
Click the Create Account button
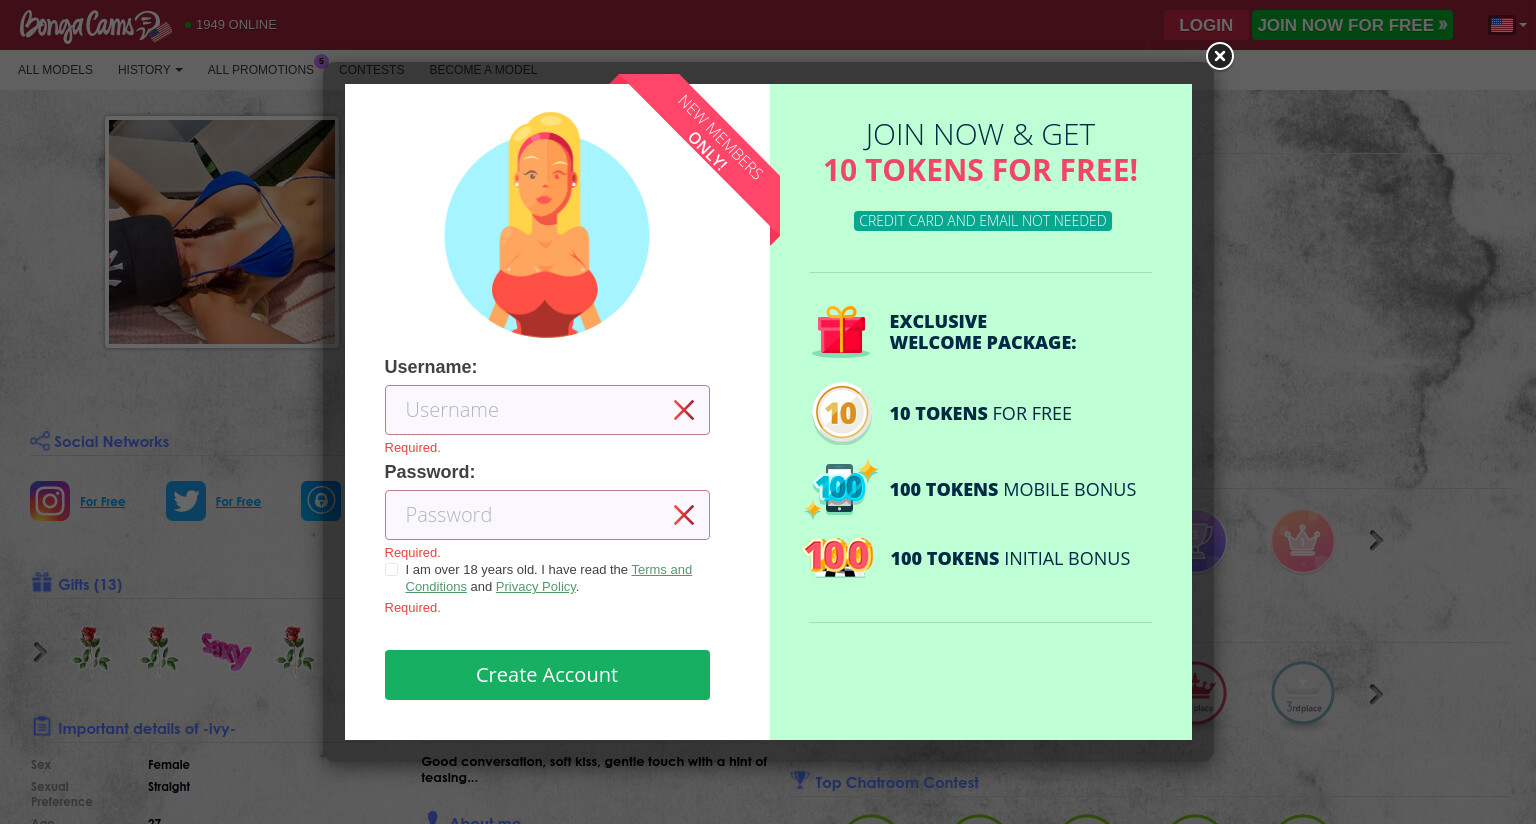547,675
